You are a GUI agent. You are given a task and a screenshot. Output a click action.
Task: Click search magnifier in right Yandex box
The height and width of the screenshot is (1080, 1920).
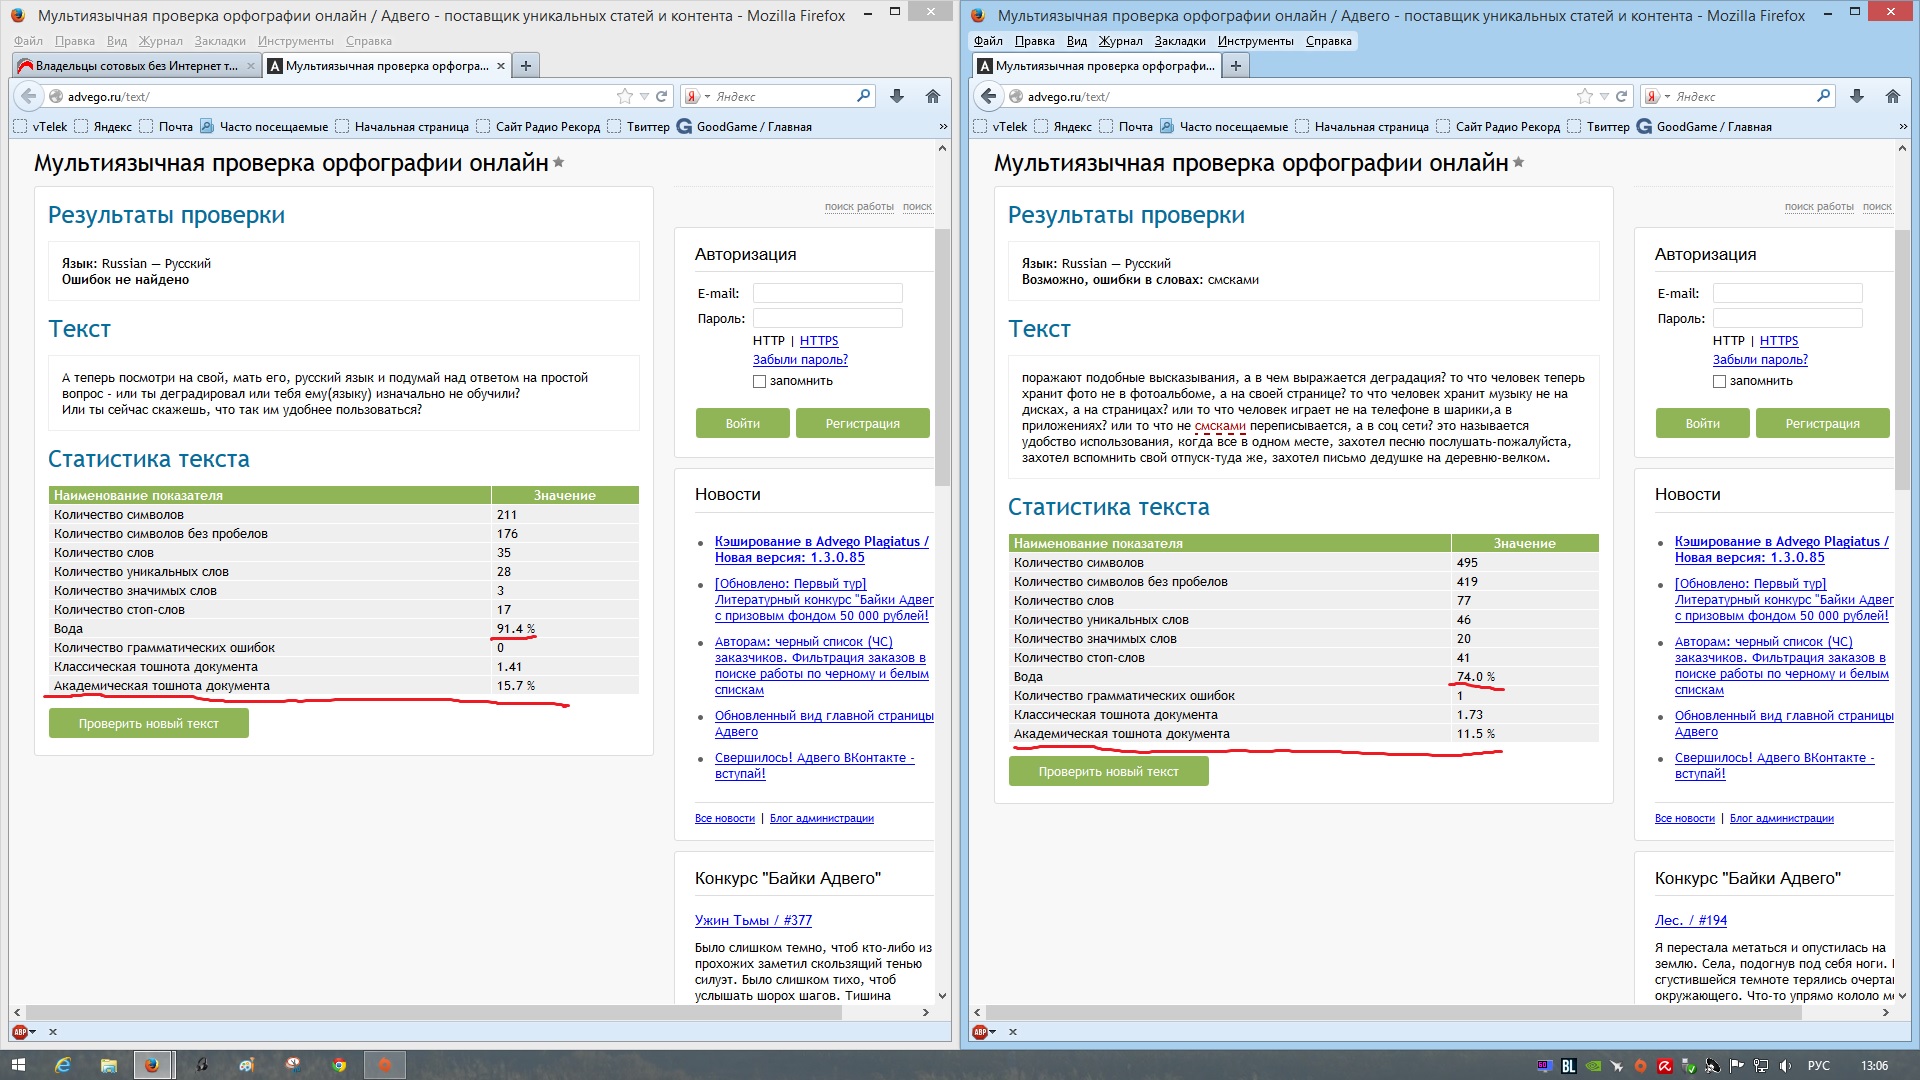pyautogui.click(x=1824, y=96)
